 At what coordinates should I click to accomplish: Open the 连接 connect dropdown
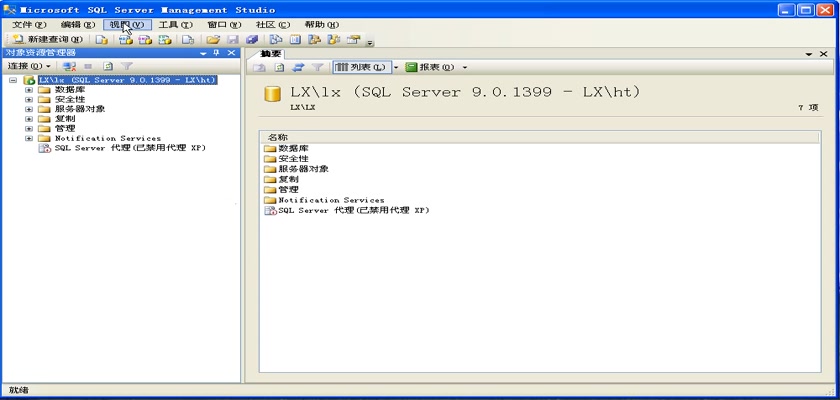pyautogui.click(x=29, y=66)
